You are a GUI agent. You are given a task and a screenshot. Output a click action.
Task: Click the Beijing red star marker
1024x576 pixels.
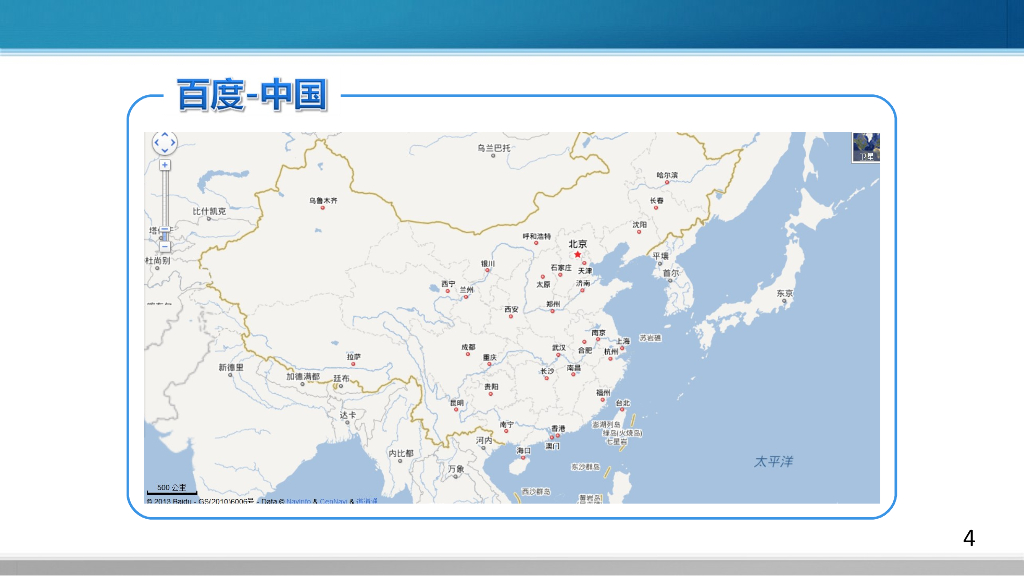pos(577,255)
